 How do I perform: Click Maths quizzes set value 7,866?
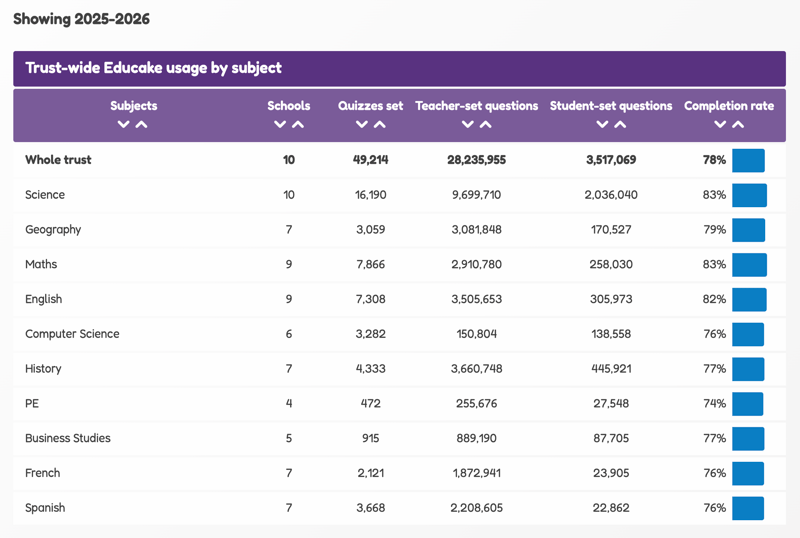click(370, 264)
